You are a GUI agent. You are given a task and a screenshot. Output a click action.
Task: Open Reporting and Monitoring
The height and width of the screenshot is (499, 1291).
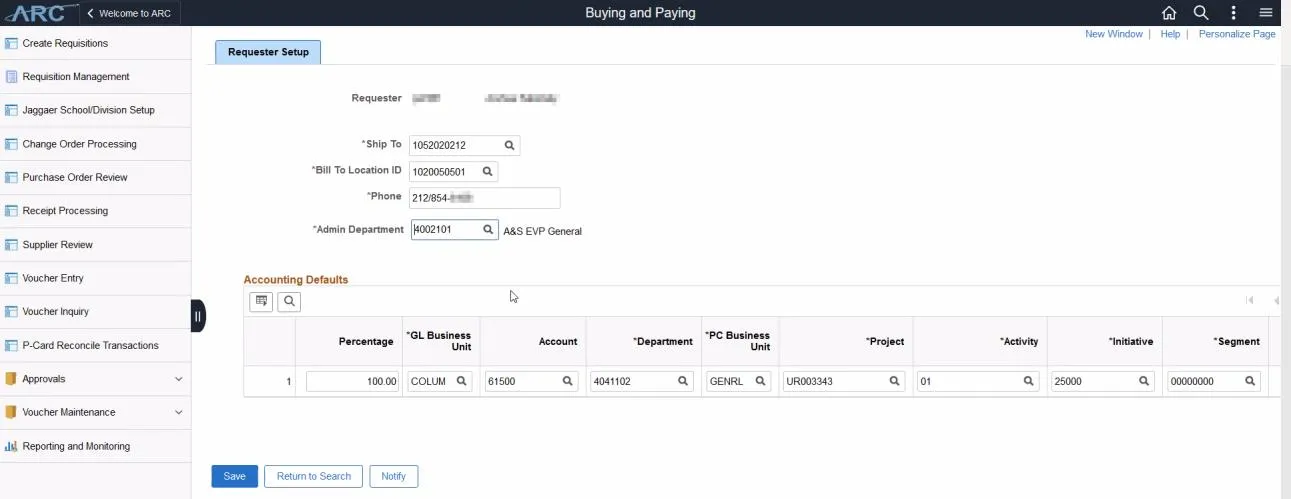[96, 446]
